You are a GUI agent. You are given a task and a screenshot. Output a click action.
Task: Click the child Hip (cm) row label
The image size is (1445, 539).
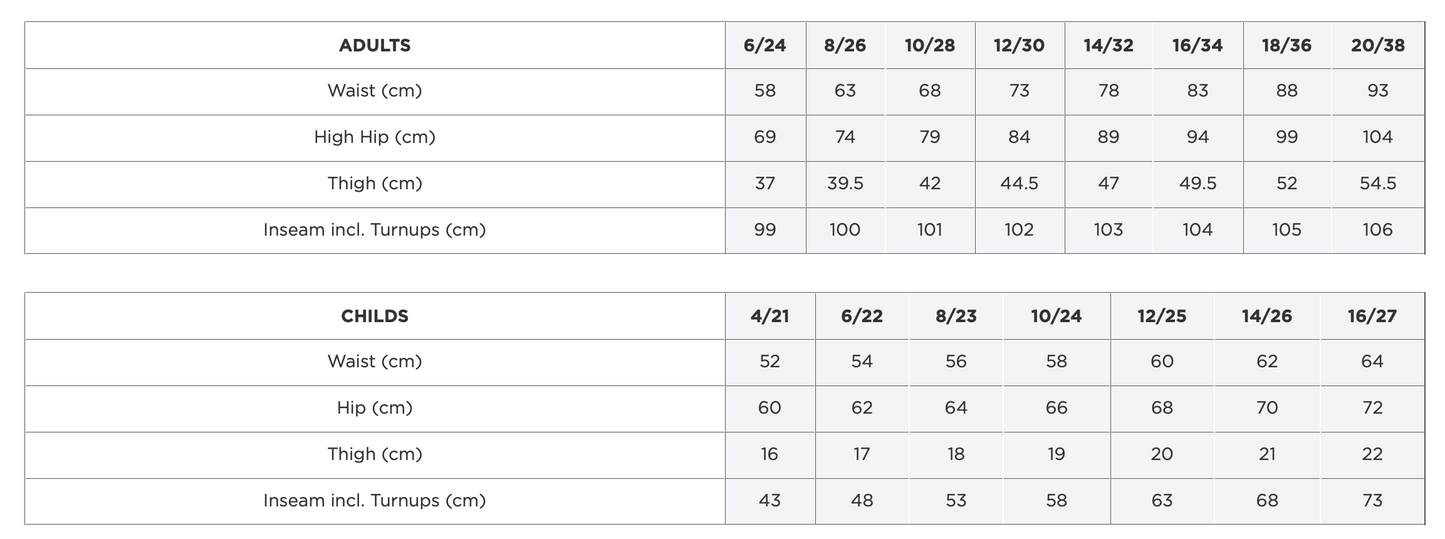(374, 408)
